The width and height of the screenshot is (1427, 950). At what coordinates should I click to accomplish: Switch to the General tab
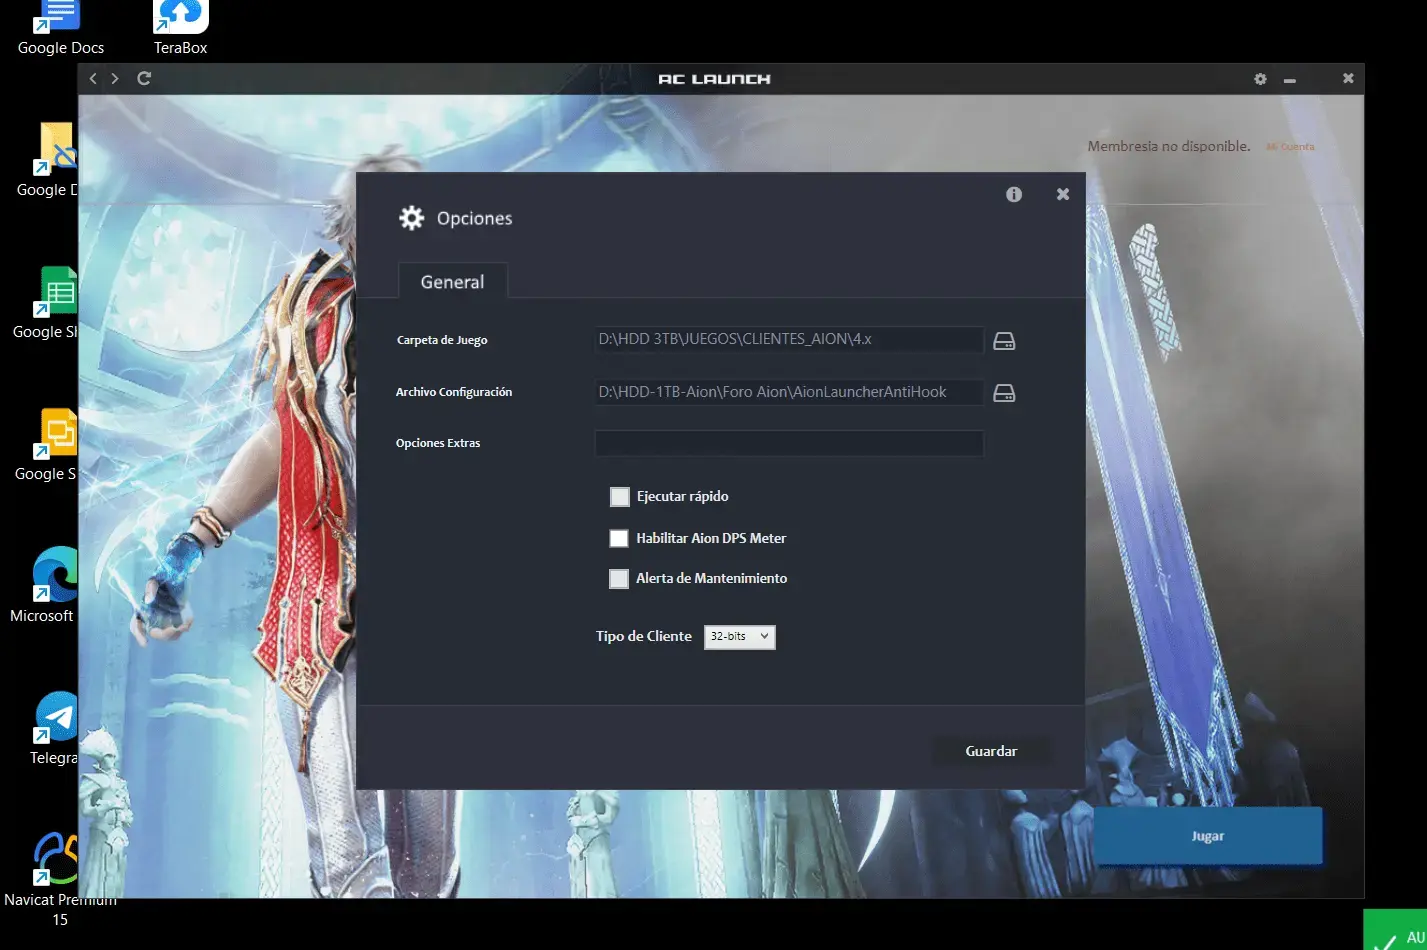[x=452, y=281]
